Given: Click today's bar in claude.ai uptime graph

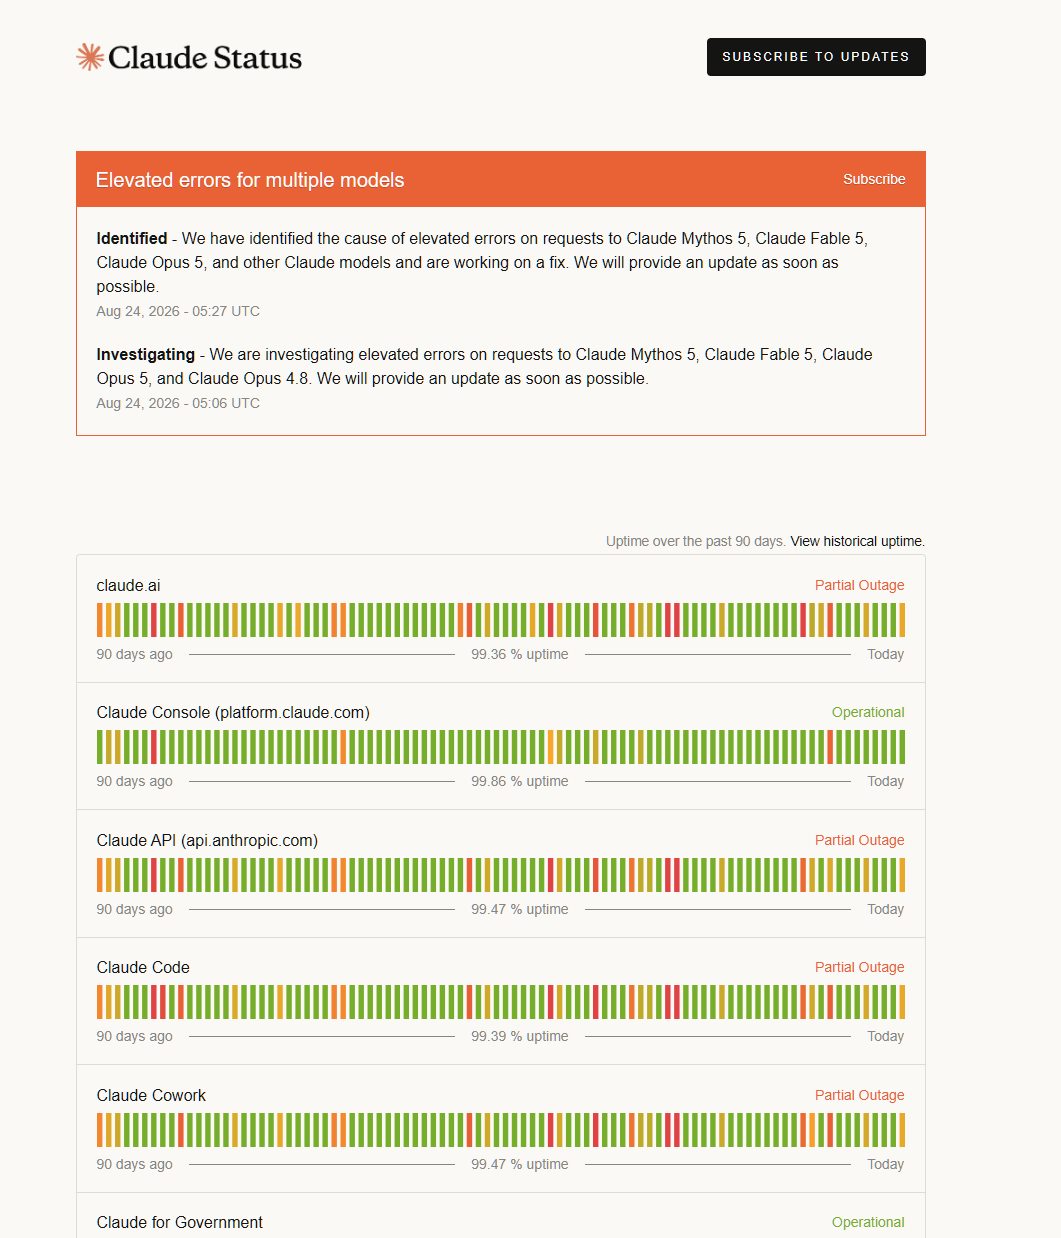Looking at the screenshot, I should pos(902,620).
